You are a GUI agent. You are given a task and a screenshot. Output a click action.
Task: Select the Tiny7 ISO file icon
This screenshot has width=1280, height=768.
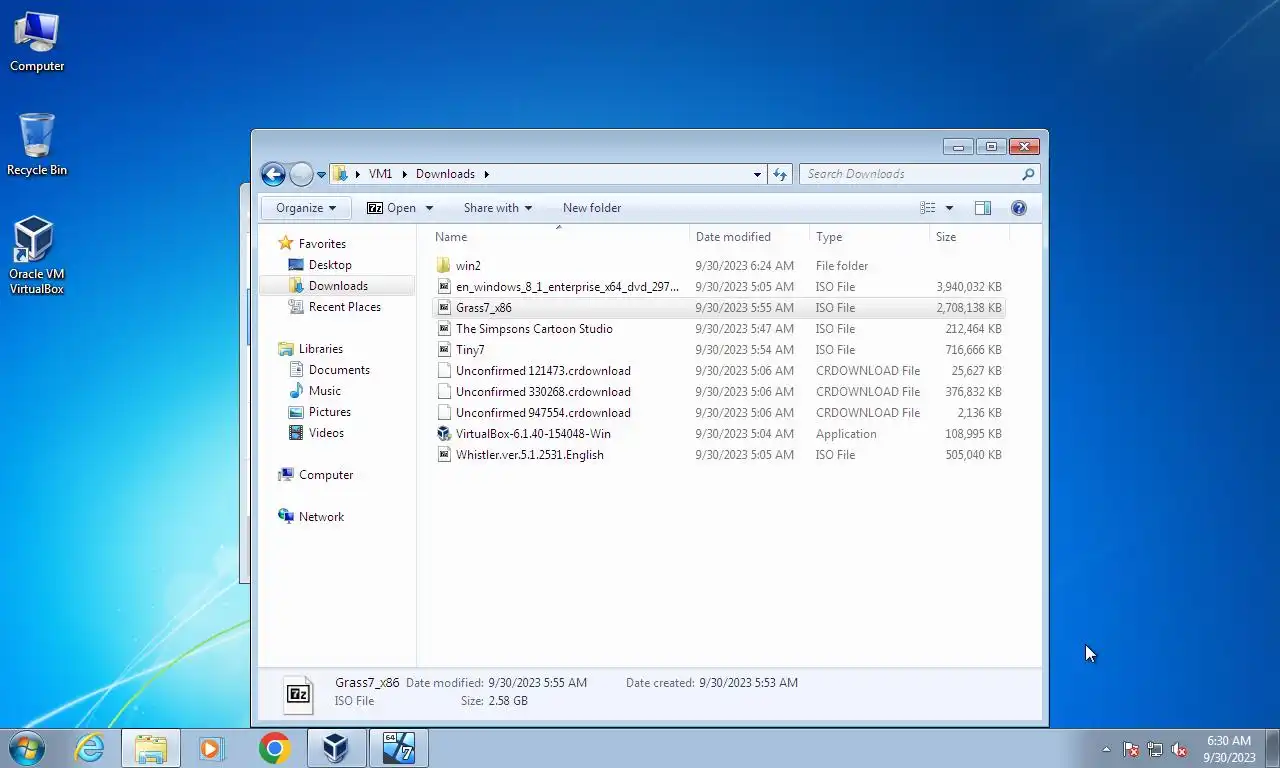(445, 350)
